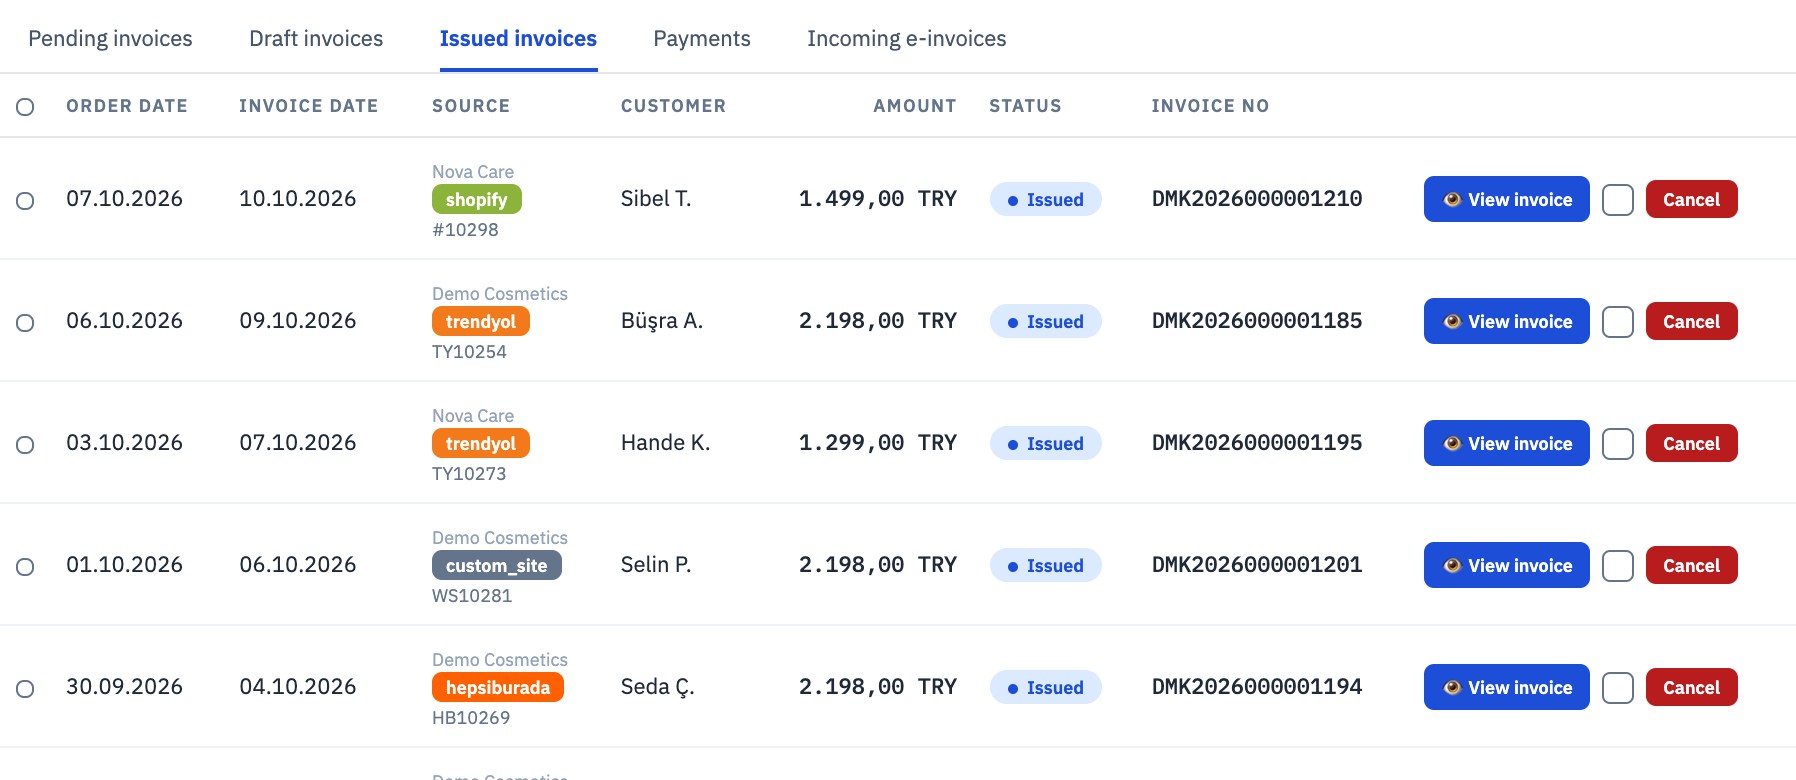This screenshot has height=780, width=1796.
Task: Click the eye icon in Seda Ç.'s View invoice button
Action: 1452,687
